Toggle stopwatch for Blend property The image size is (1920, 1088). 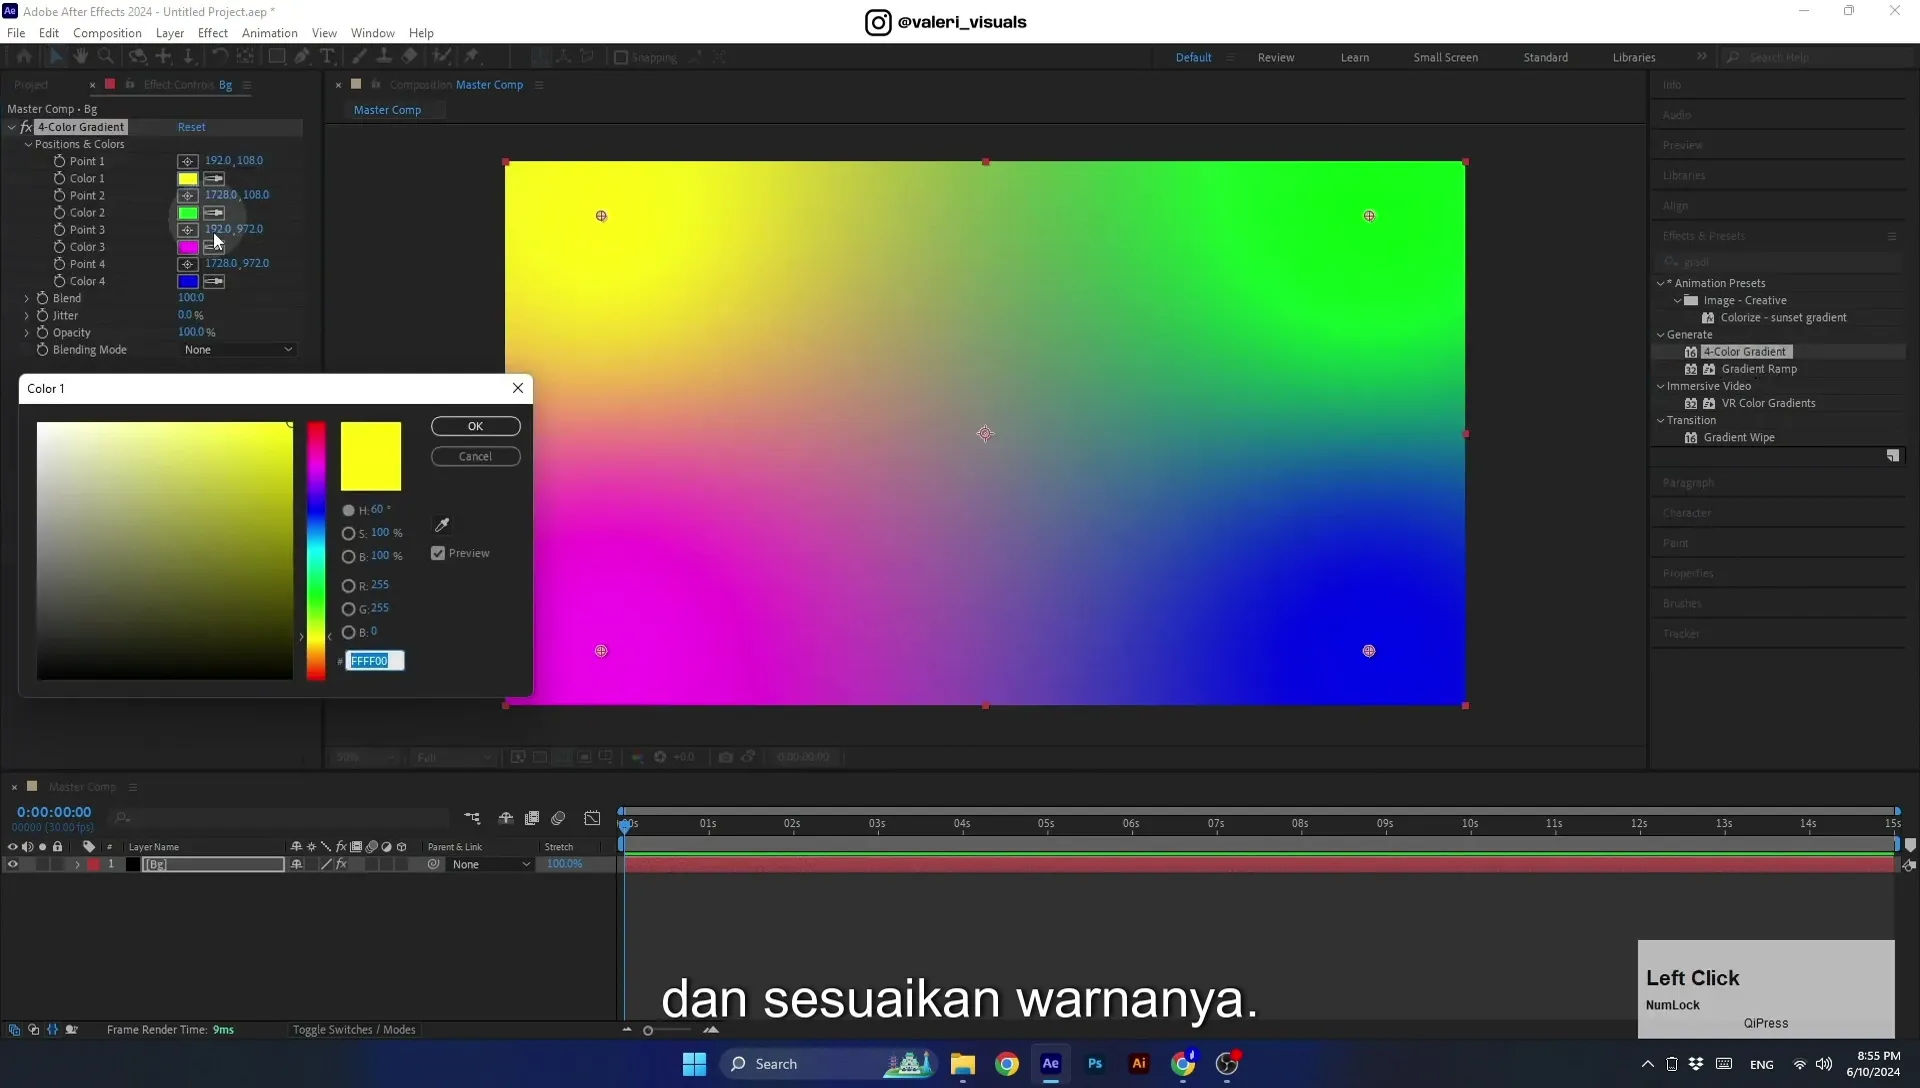click(x=42, y=298)
